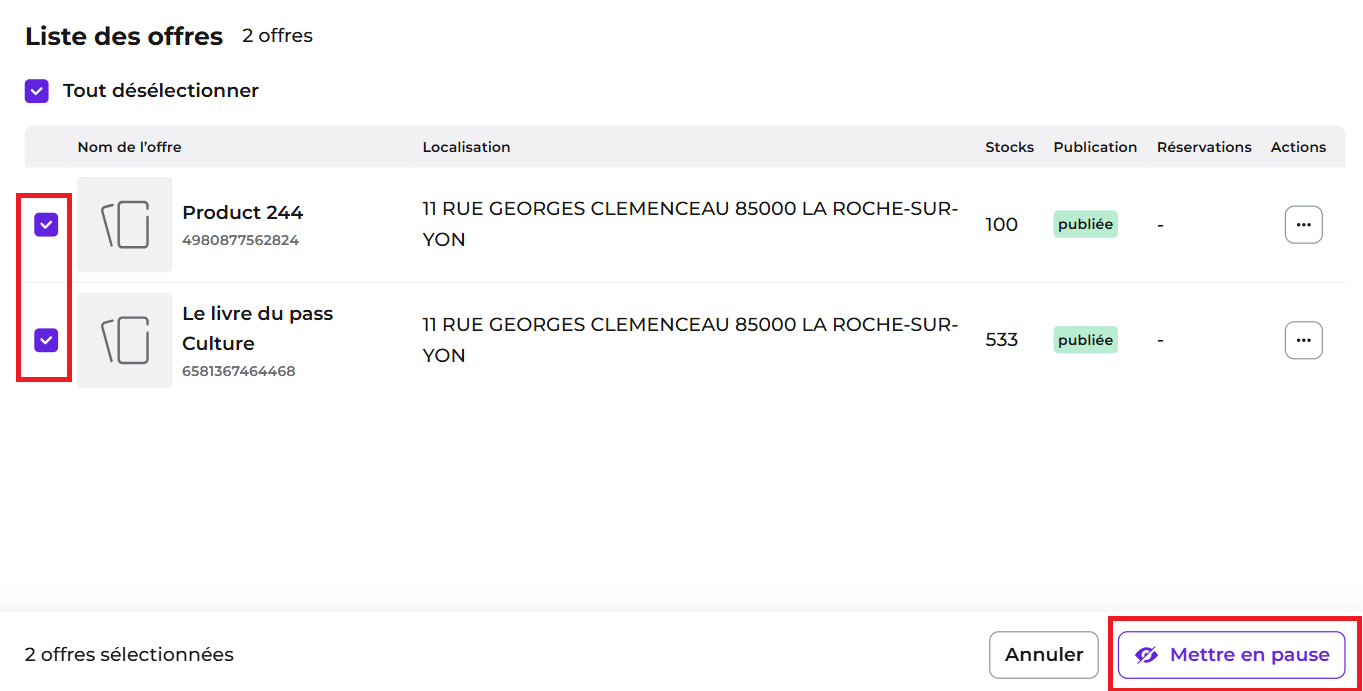This screenshot has height=691, width=1363.
Task: Click the Mettre en pause button
Action: [x=1231, y=655]
